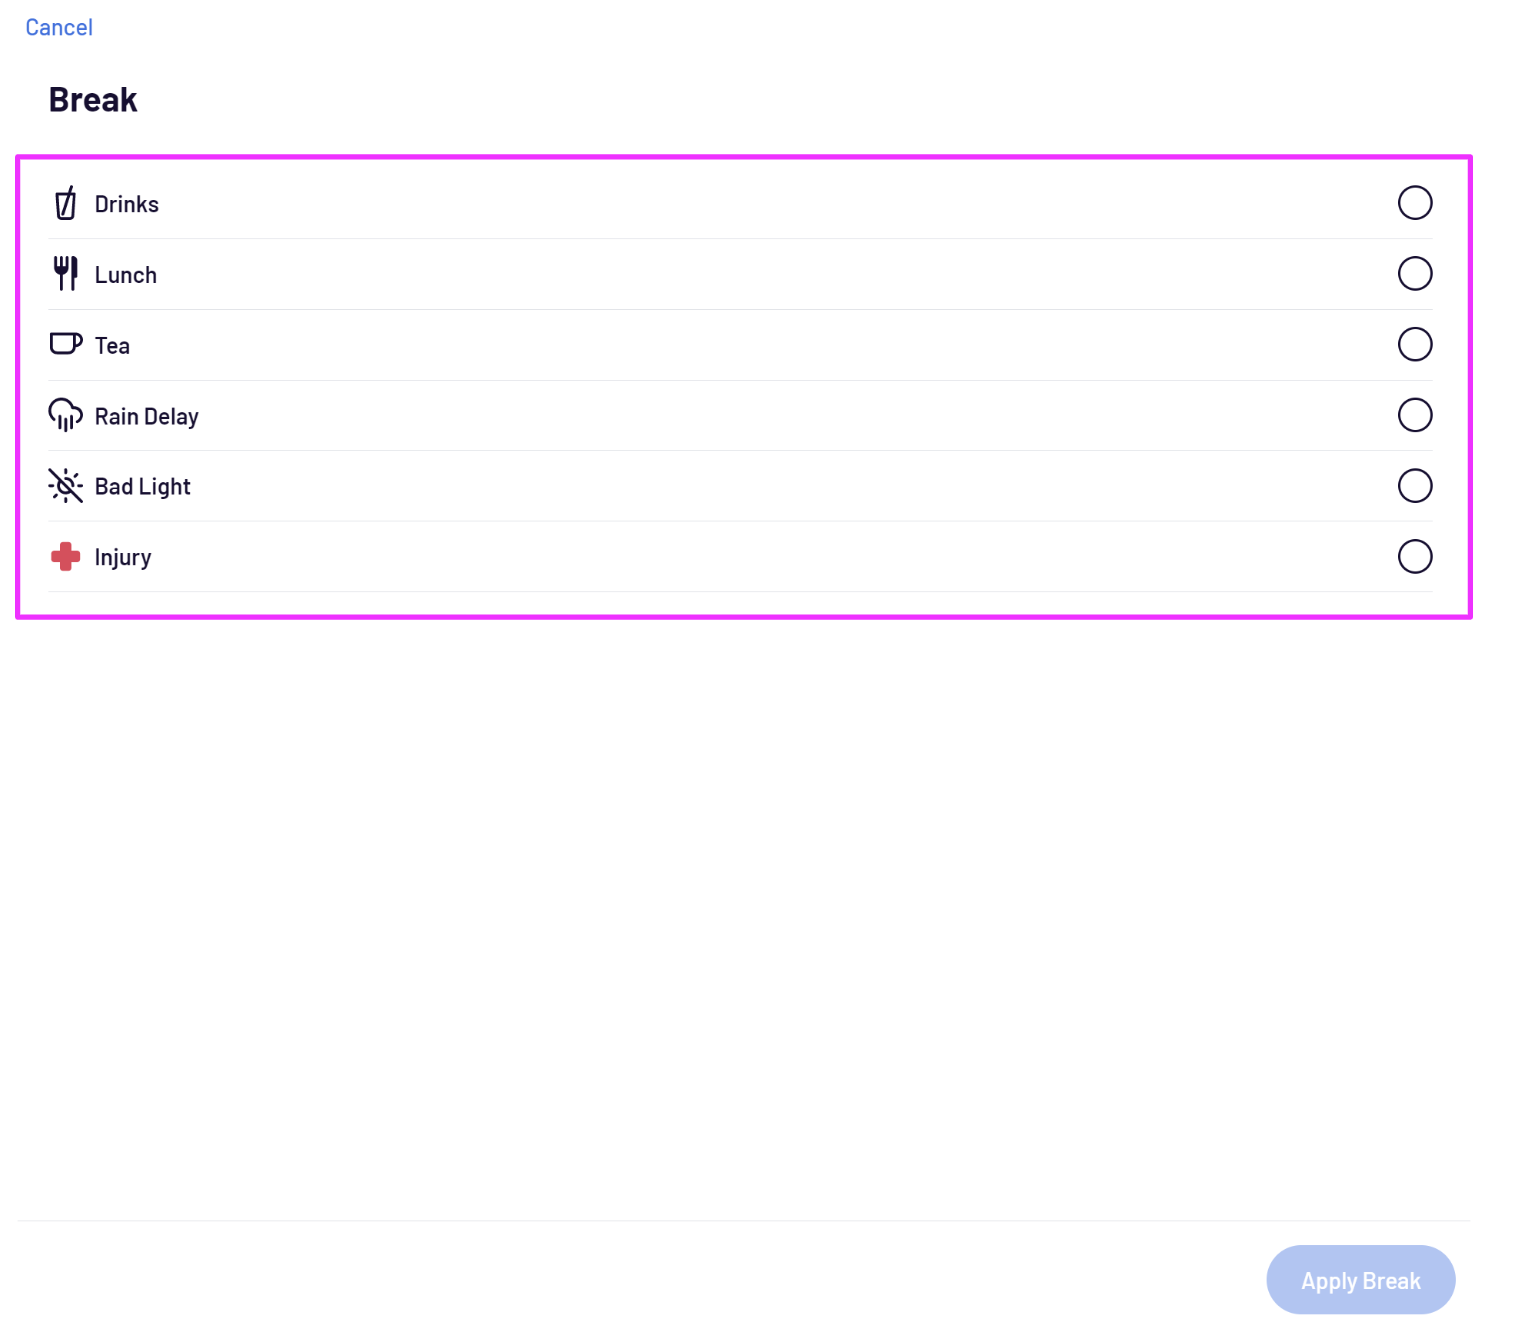Select the Drinks radio button

(1414, 203)
